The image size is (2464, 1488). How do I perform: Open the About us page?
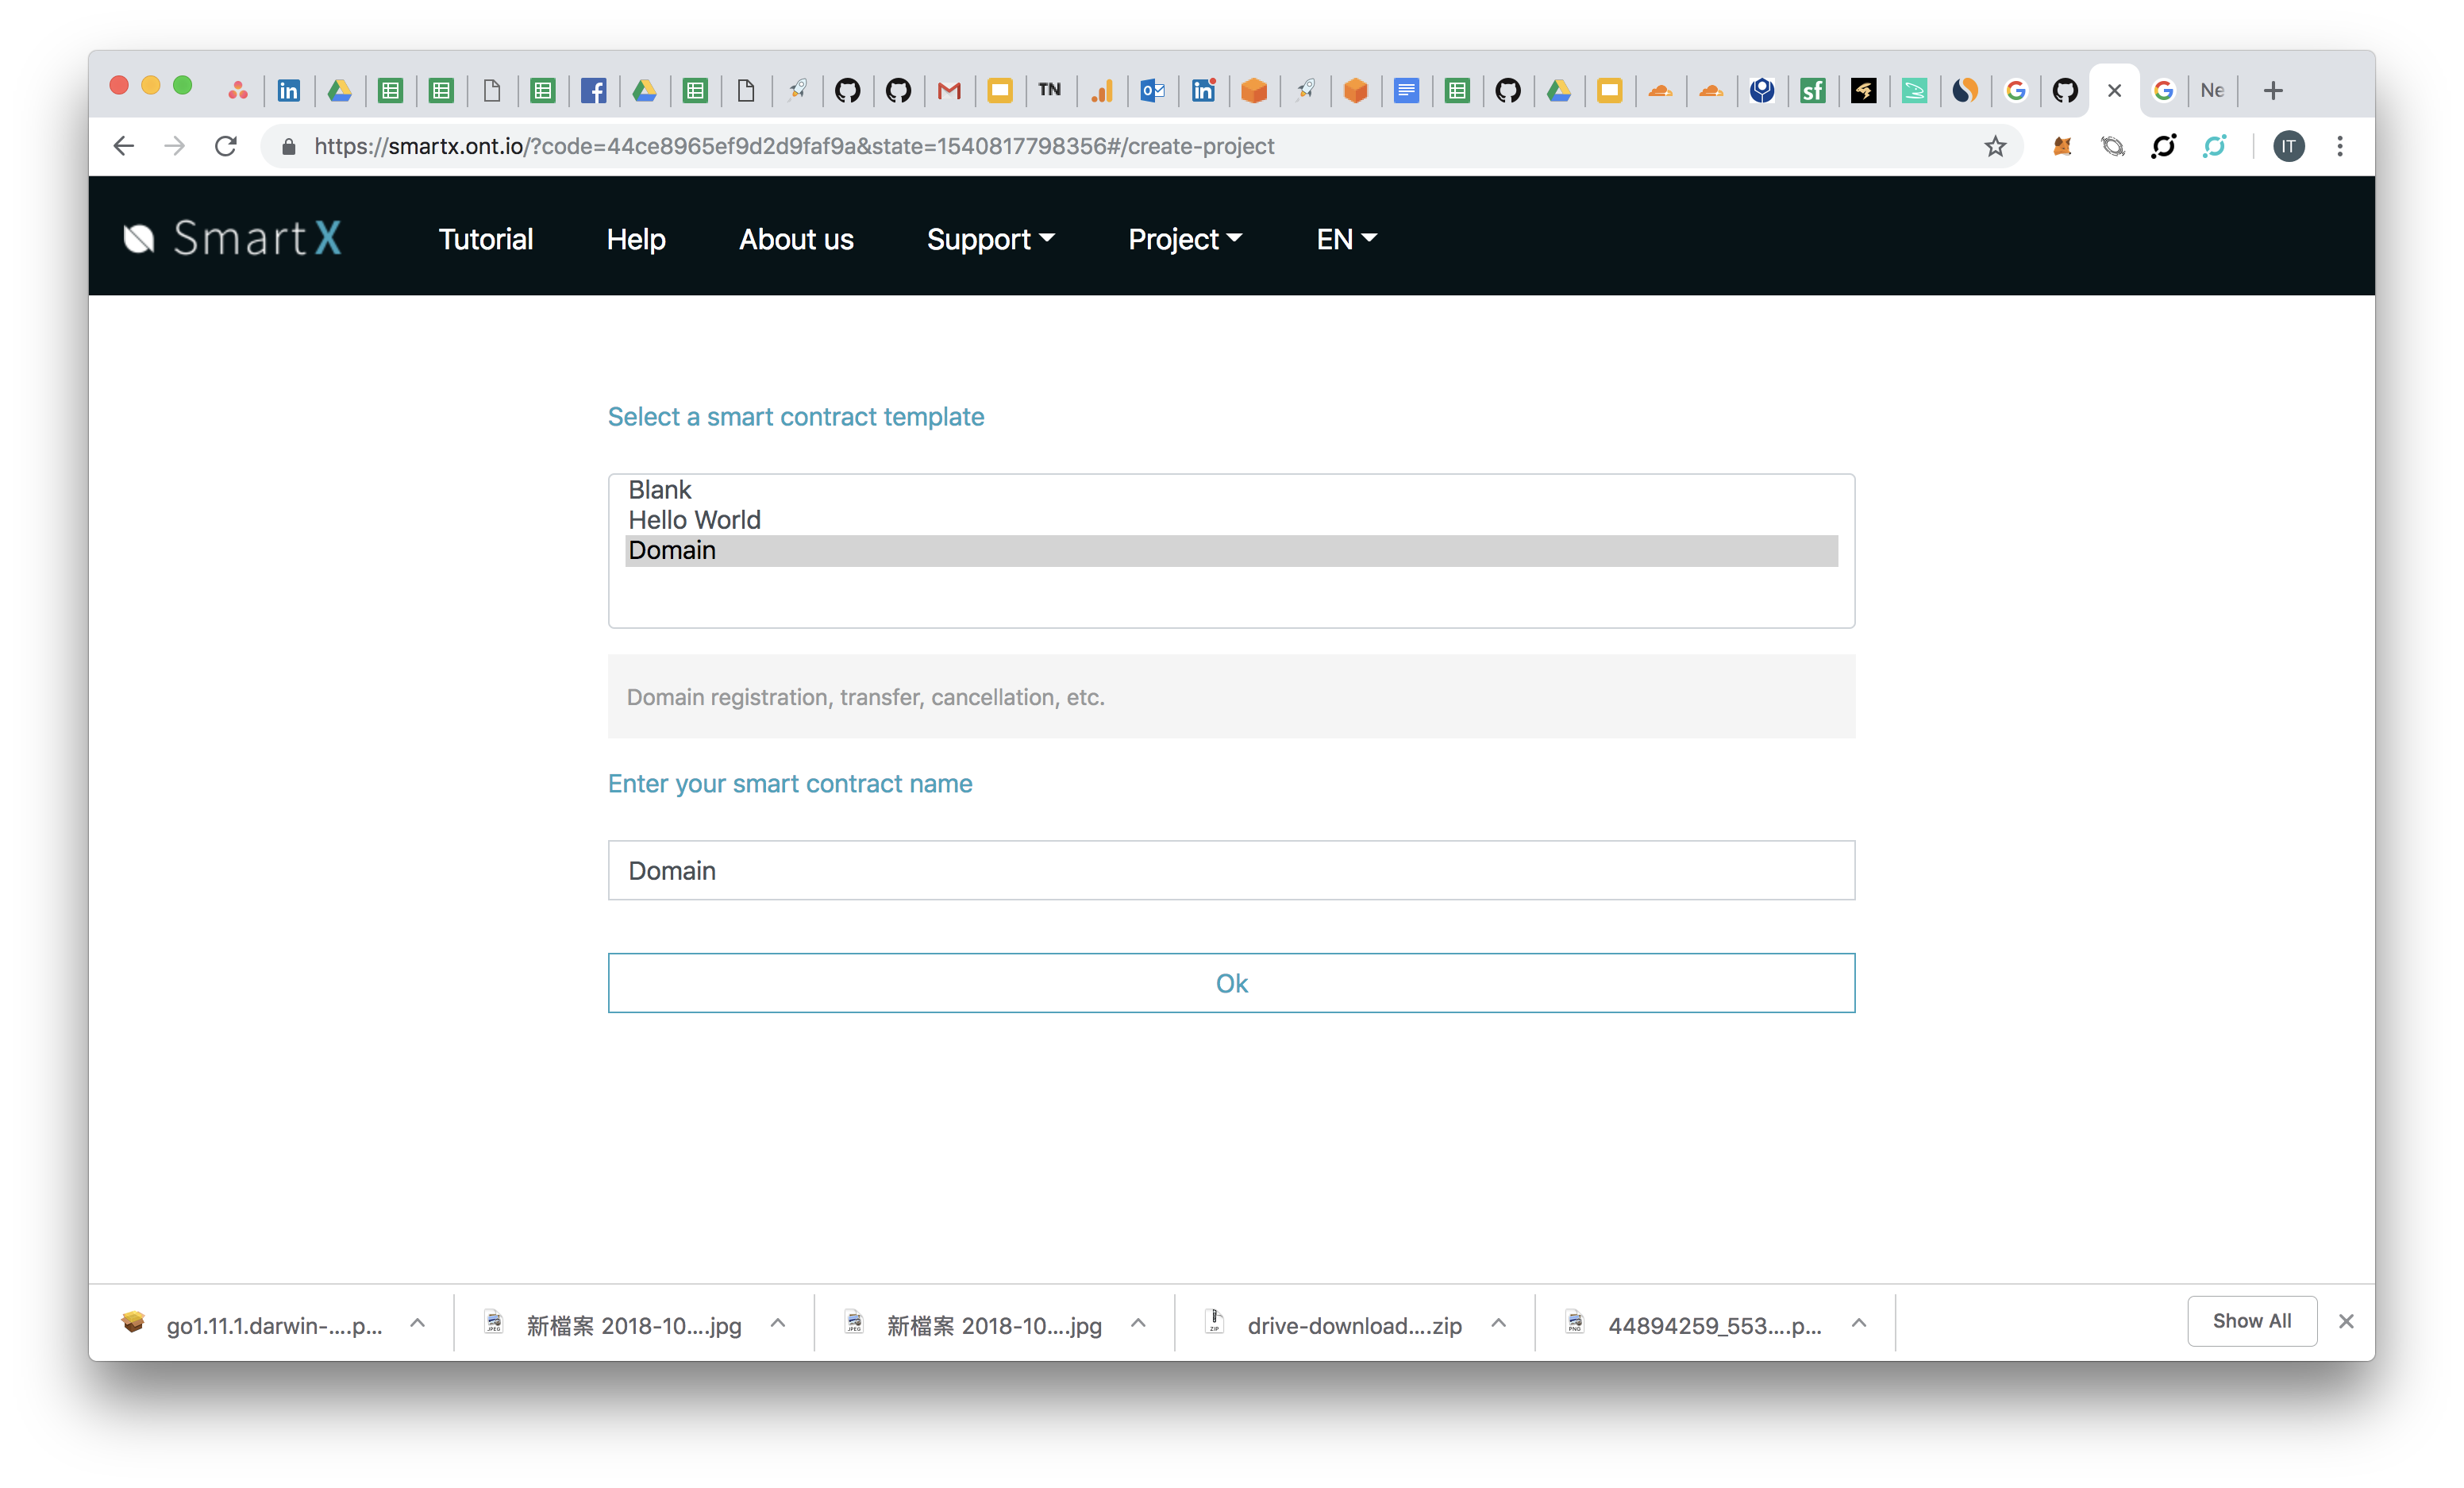[796, 239]
